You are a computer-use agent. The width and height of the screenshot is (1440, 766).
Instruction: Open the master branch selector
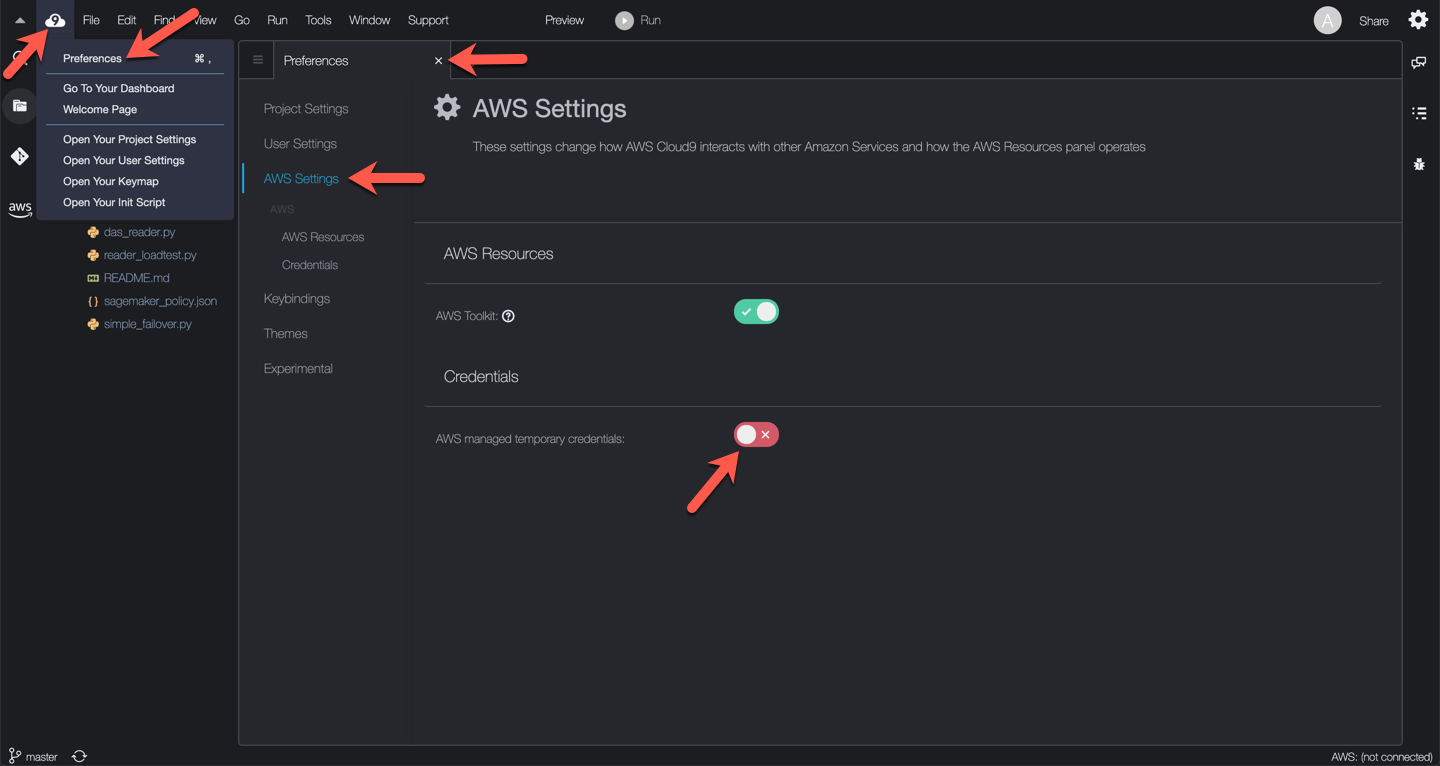34,757
